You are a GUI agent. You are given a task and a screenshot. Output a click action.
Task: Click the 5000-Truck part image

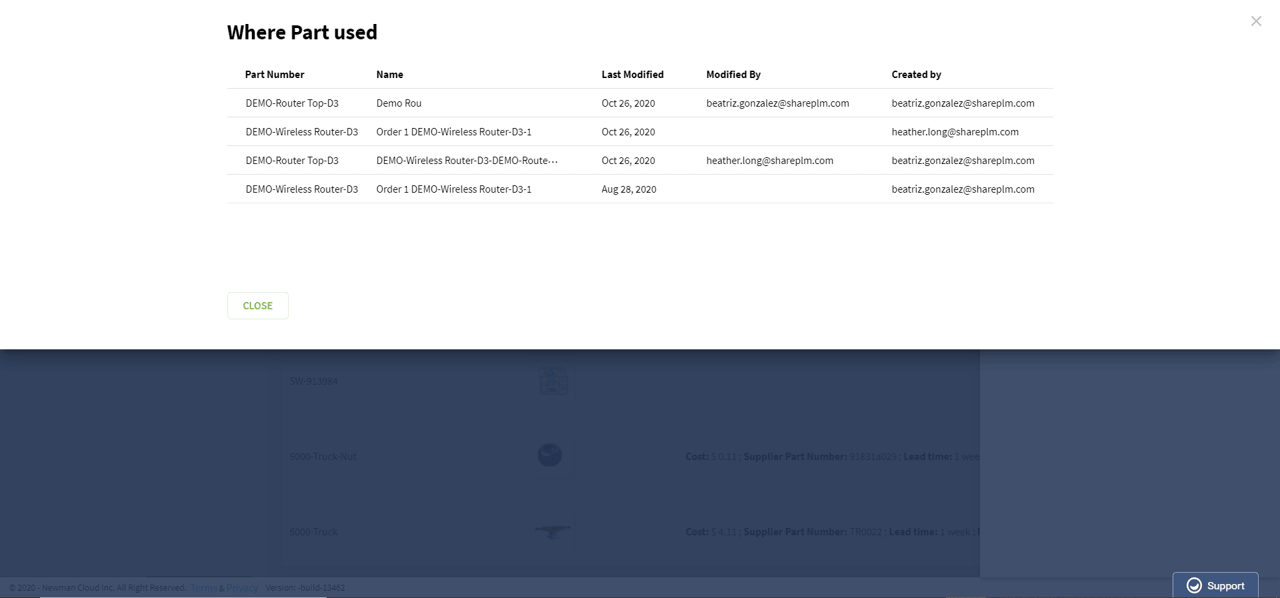552,532
